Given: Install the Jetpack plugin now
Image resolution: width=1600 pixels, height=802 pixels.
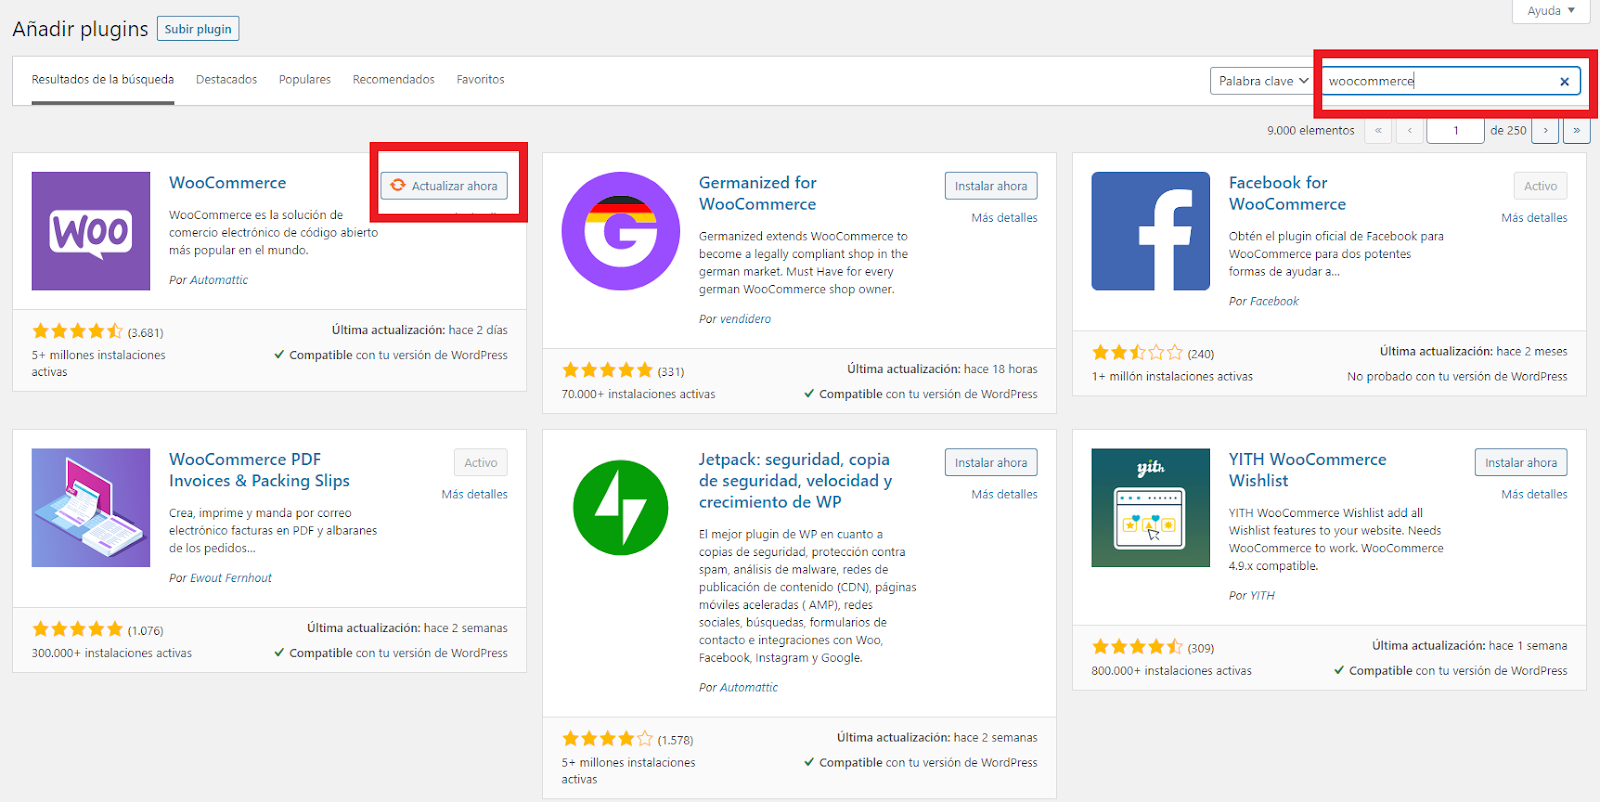Looking at the screenshot, I should 991,463.
